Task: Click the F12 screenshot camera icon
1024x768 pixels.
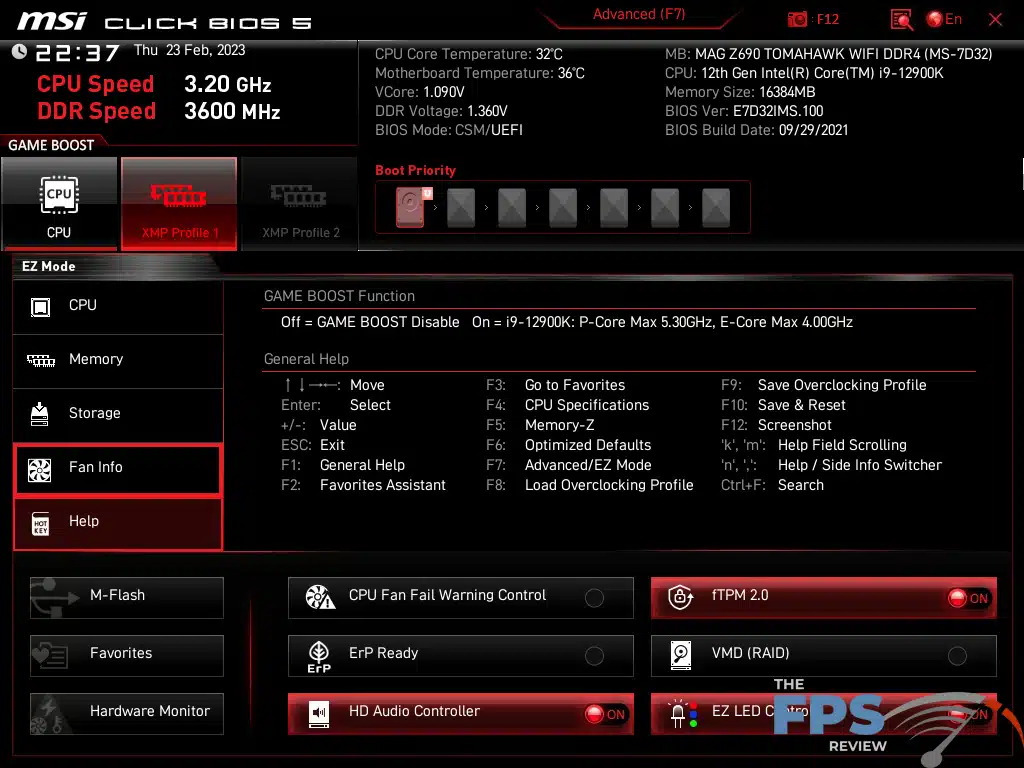Action: 797,20
